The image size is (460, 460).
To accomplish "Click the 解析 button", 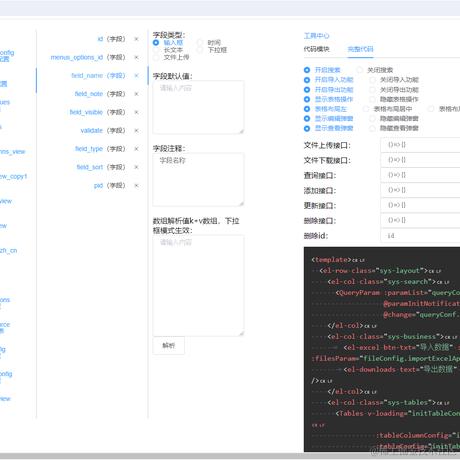I will click(169, 346).
